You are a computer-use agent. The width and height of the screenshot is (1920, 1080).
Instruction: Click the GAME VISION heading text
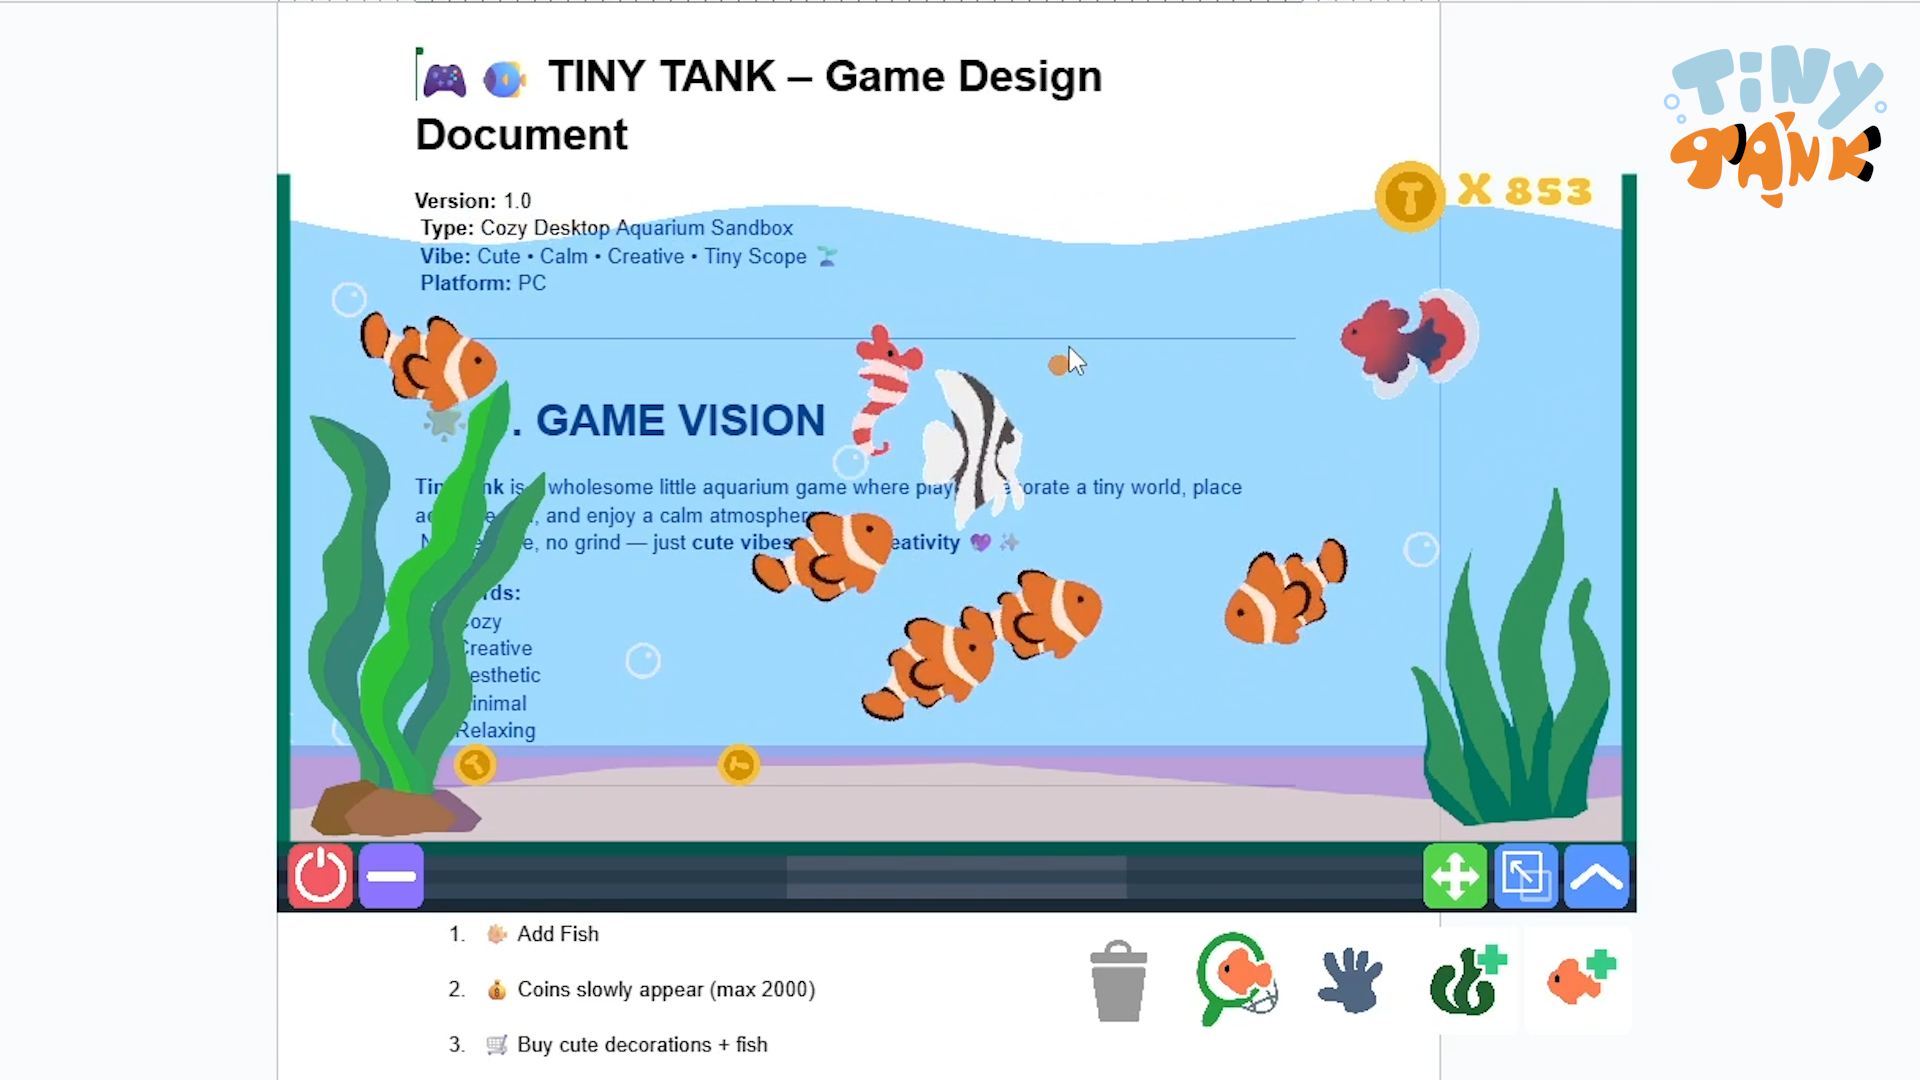(680, 421)
